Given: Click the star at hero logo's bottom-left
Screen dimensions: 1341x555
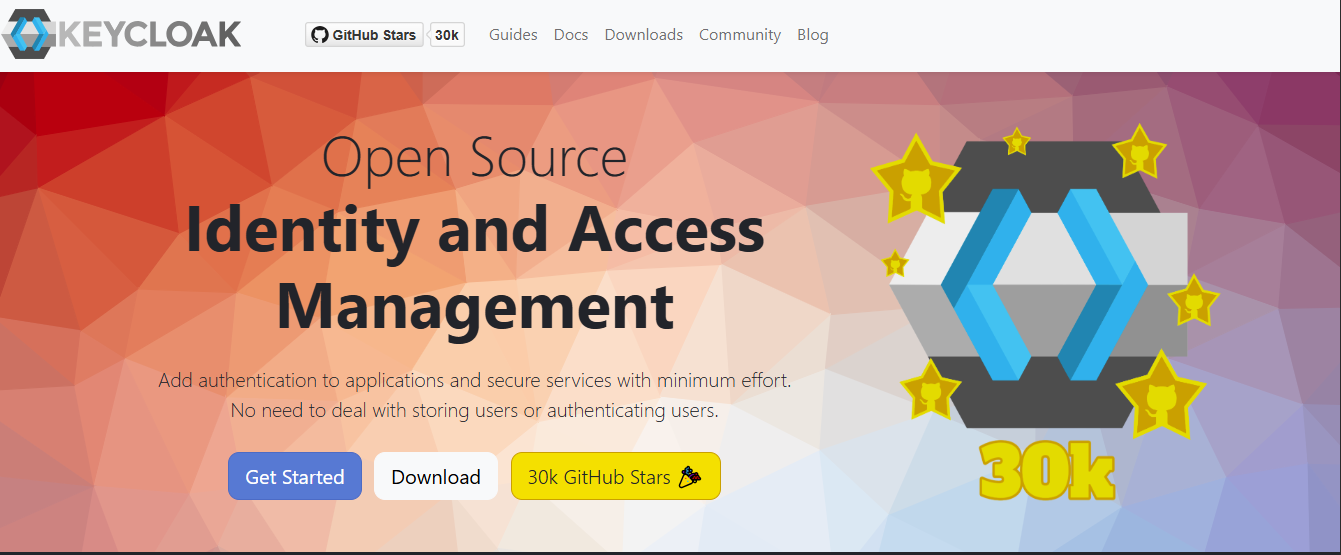Looking at the screenshot, I should 930,390.
